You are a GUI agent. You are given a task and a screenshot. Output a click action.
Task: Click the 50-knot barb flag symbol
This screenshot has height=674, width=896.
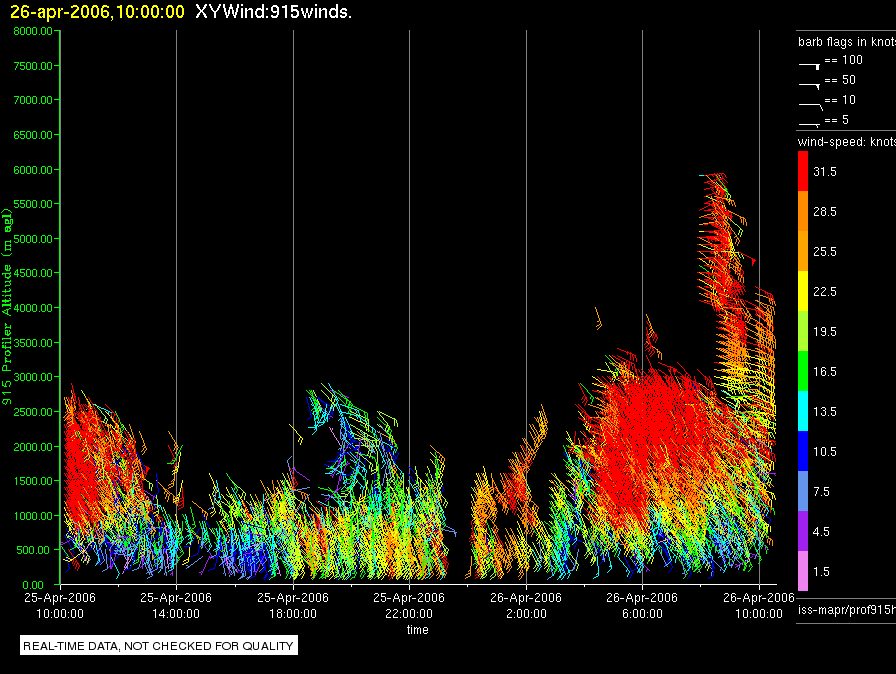(809, 86)
